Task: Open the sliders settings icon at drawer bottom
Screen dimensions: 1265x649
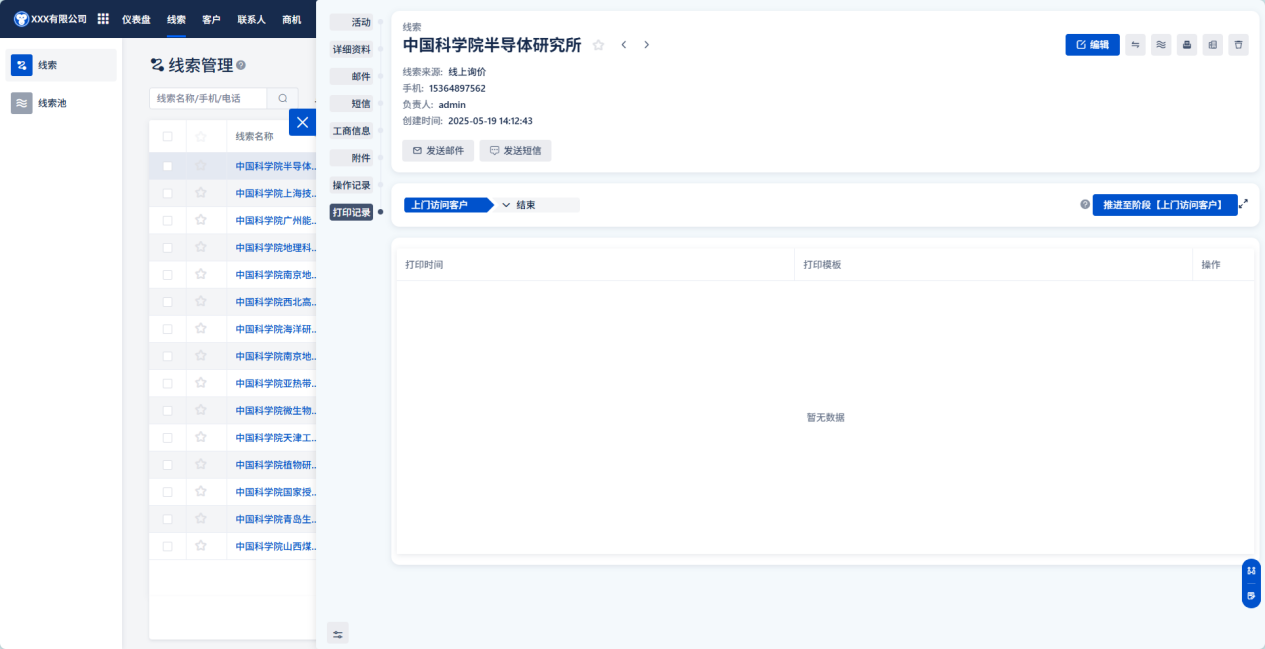Action: coord(338,633)
